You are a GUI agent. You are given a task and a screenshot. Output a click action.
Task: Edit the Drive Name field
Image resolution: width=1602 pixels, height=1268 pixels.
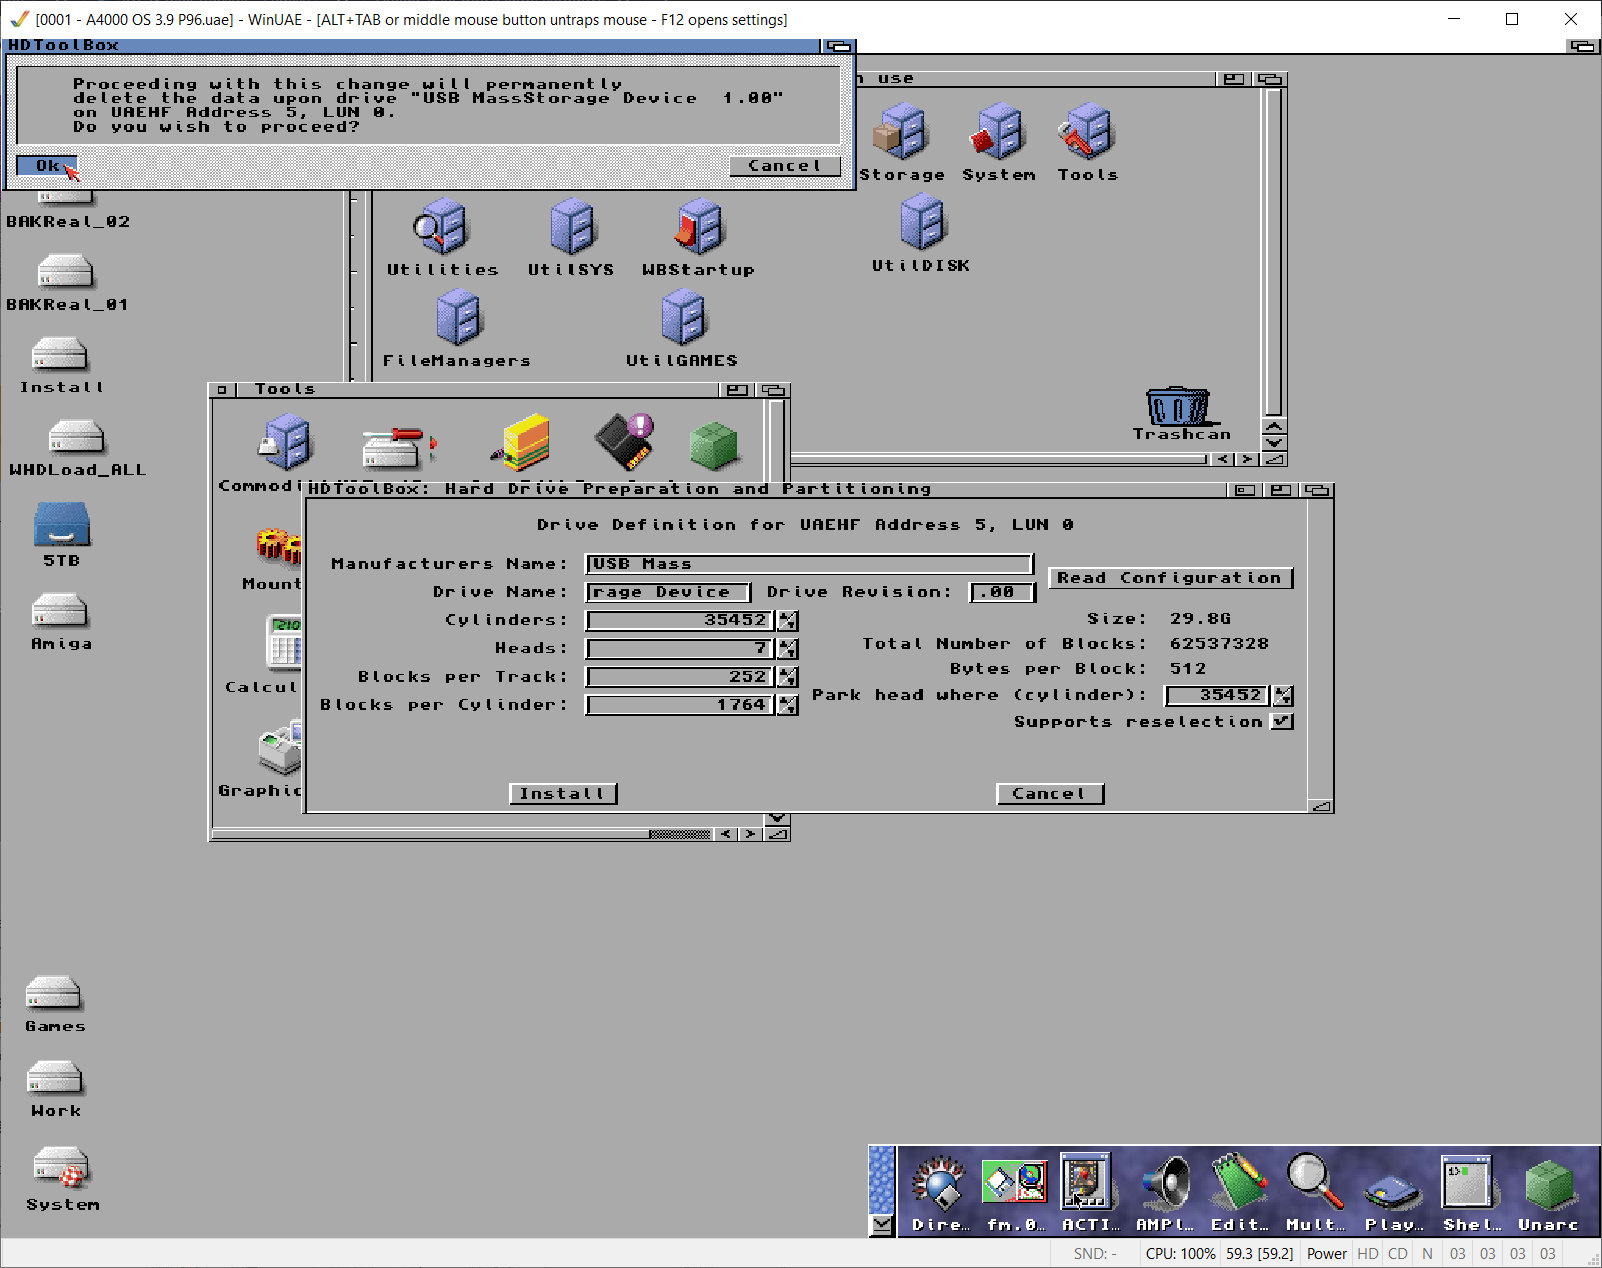coord(668,592)
